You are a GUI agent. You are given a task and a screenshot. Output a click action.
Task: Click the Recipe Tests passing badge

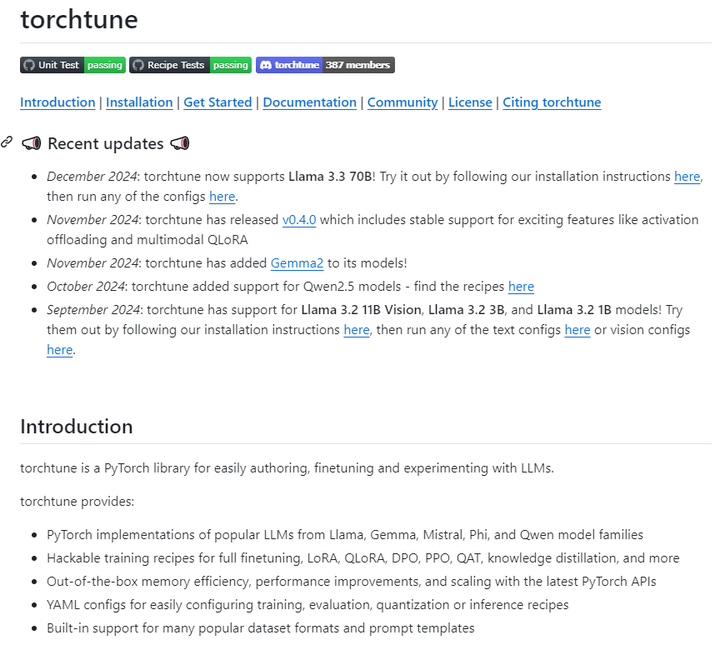point(190,65)
